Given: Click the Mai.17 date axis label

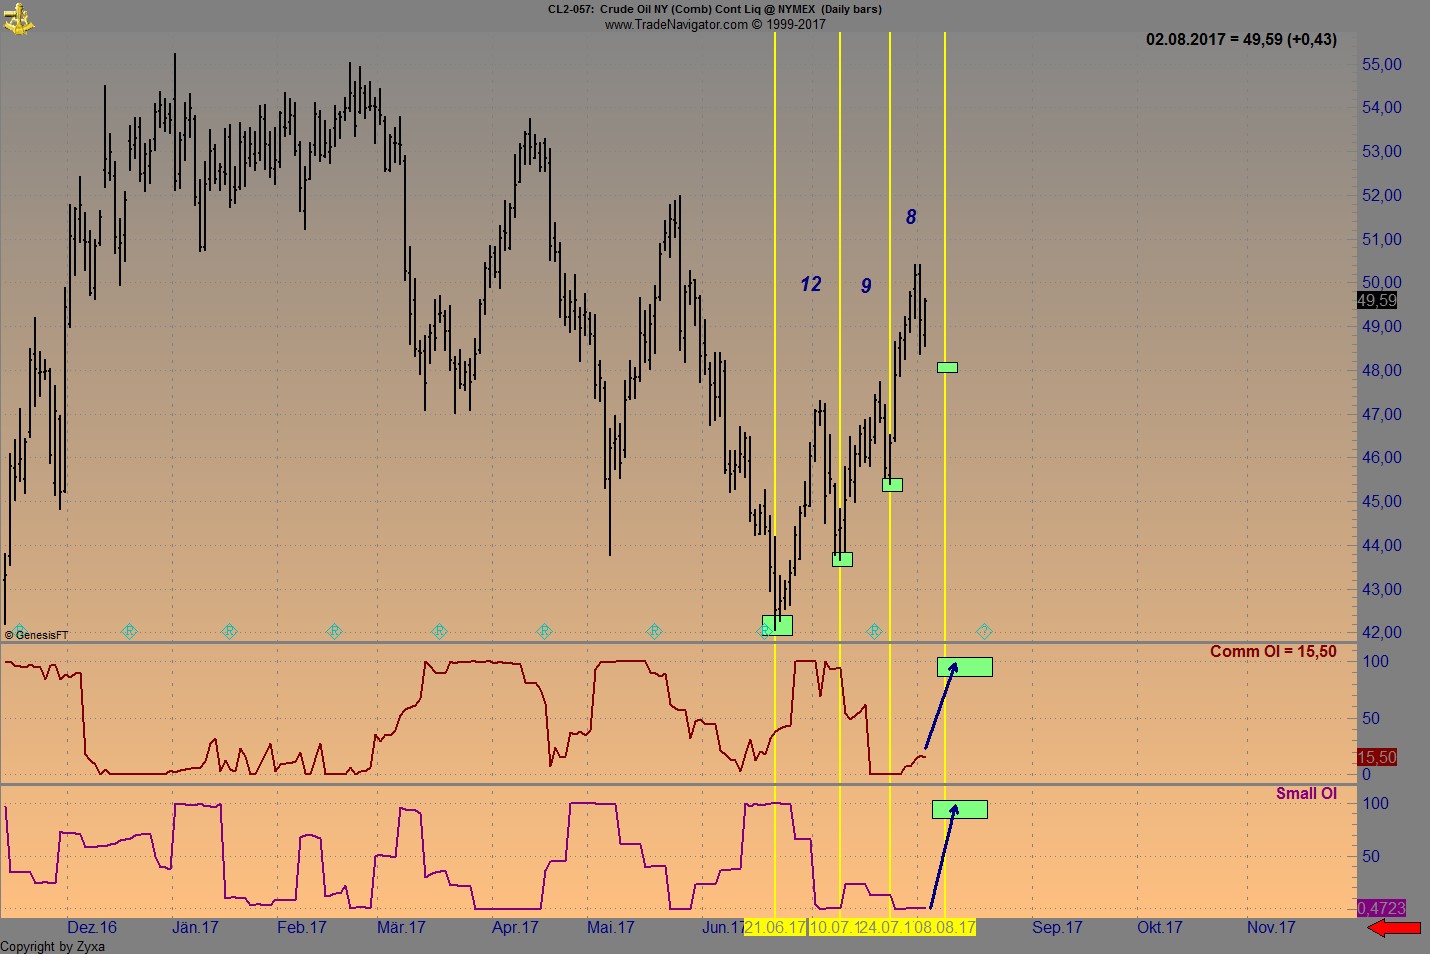Looking at the screenshot, I should [611, 928].
